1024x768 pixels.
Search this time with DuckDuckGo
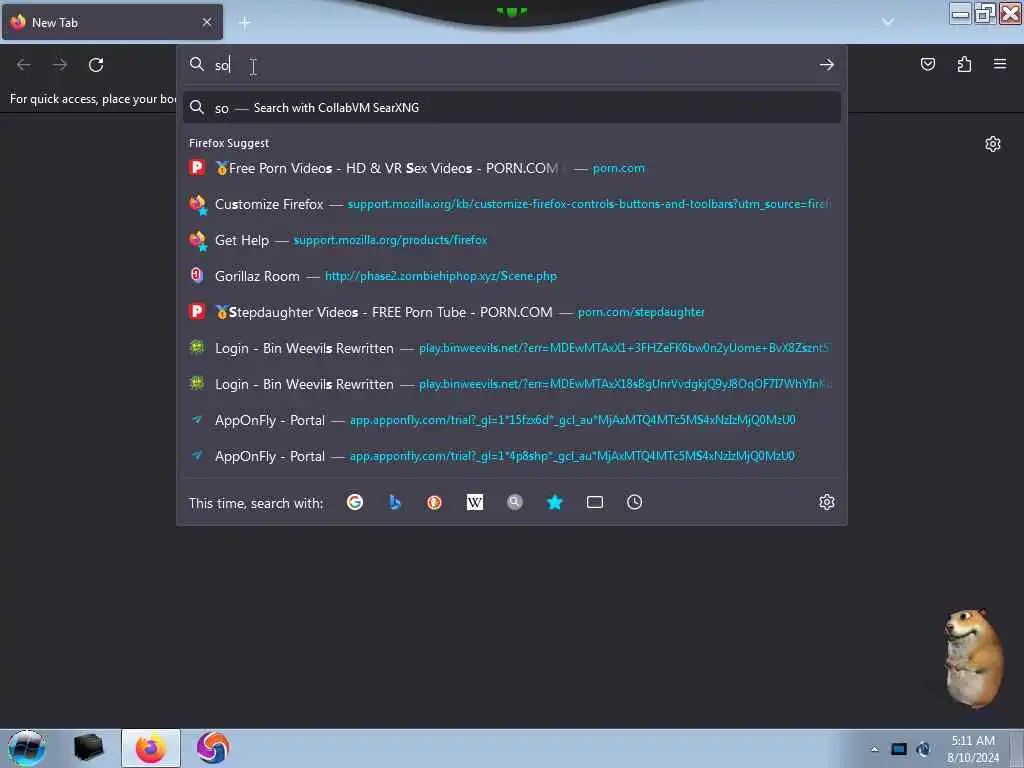click(434, 502)
